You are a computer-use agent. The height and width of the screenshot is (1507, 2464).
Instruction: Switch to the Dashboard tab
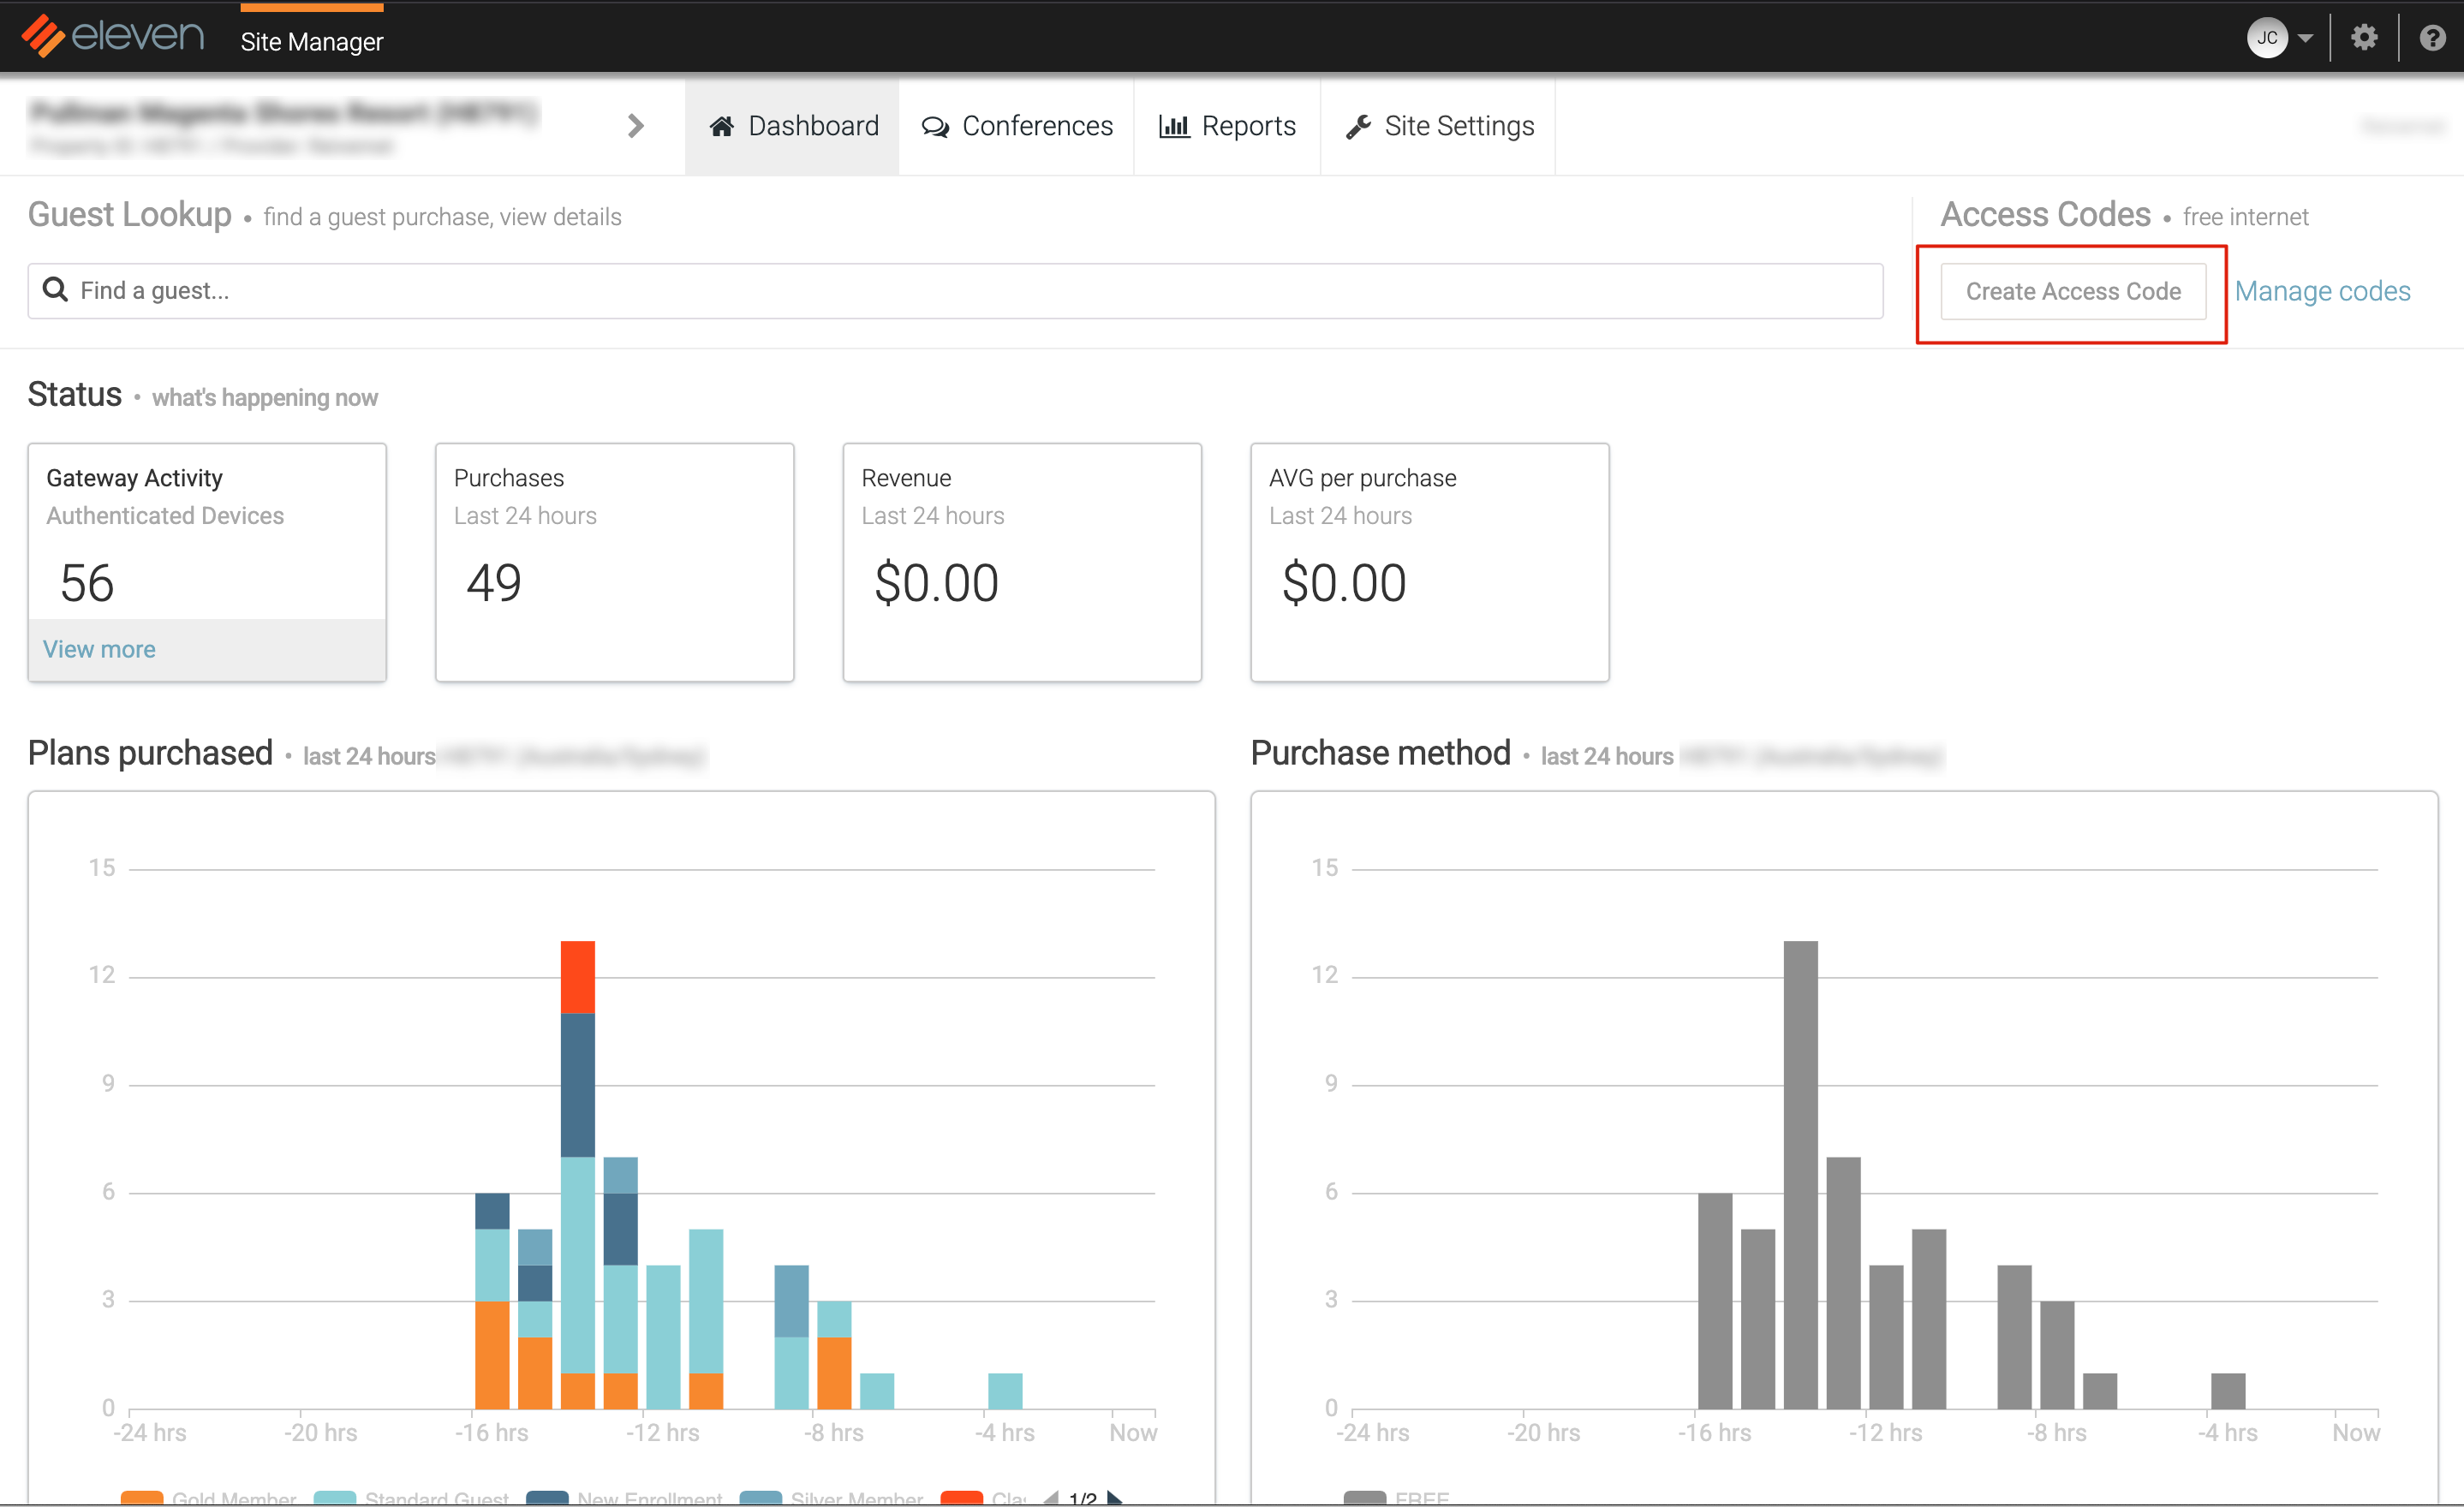tap(792, 126)
